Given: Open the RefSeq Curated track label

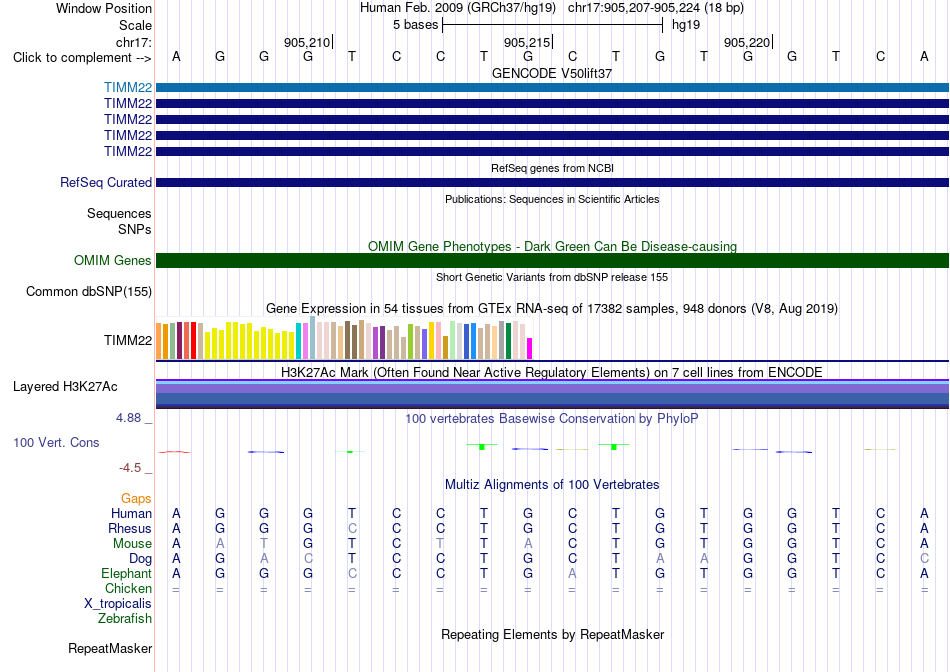Looking at the screenshot, I should click(105, 182).
